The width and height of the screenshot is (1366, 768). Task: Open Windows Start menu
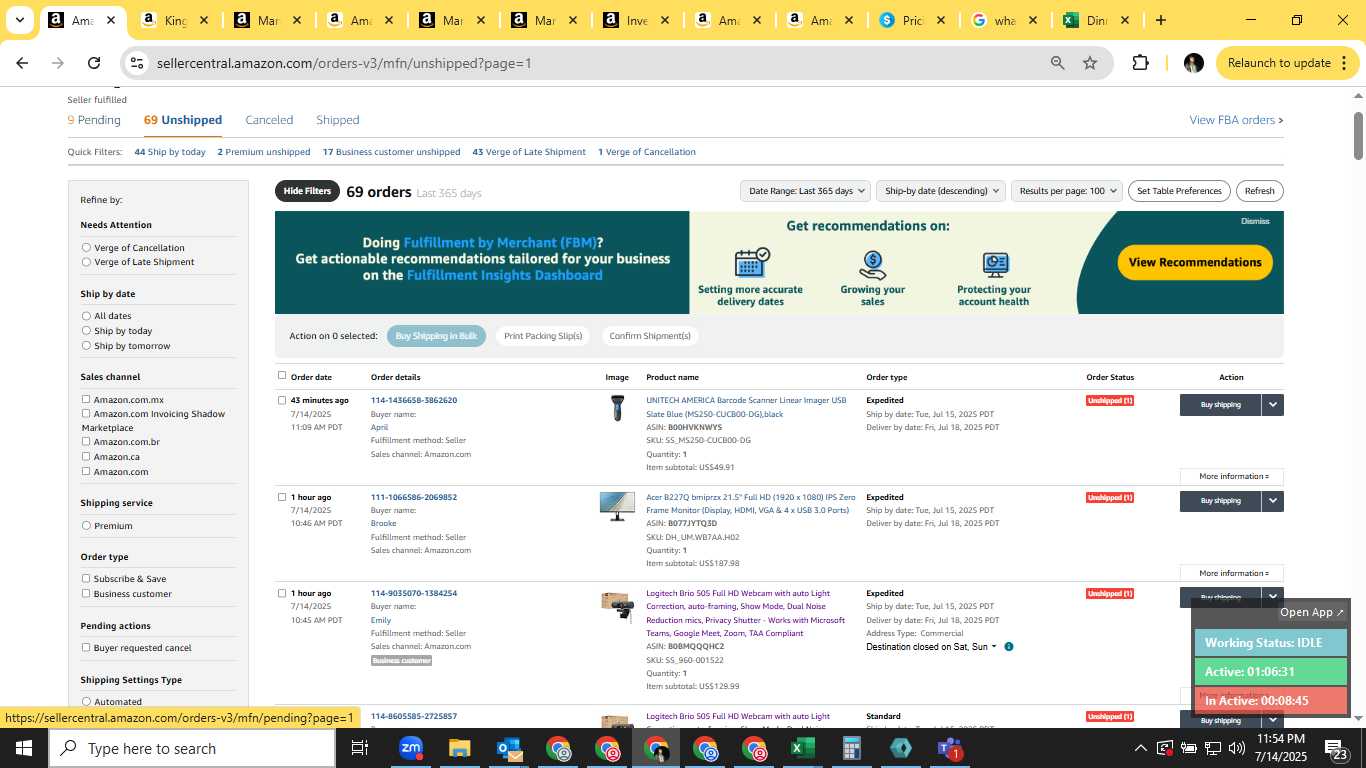pyautogui.click(x=23, y=748)
